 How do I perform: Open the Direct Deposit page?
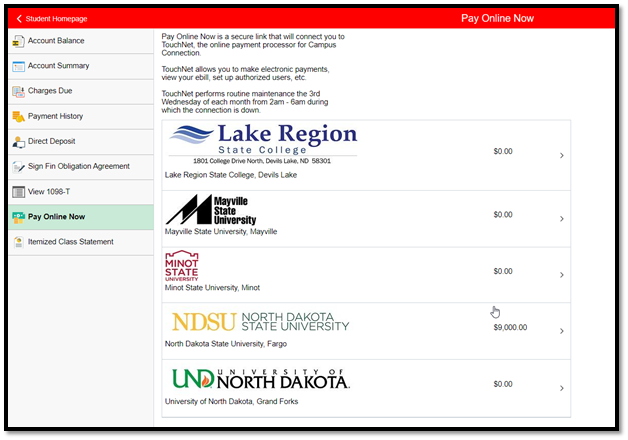[81, 141]
